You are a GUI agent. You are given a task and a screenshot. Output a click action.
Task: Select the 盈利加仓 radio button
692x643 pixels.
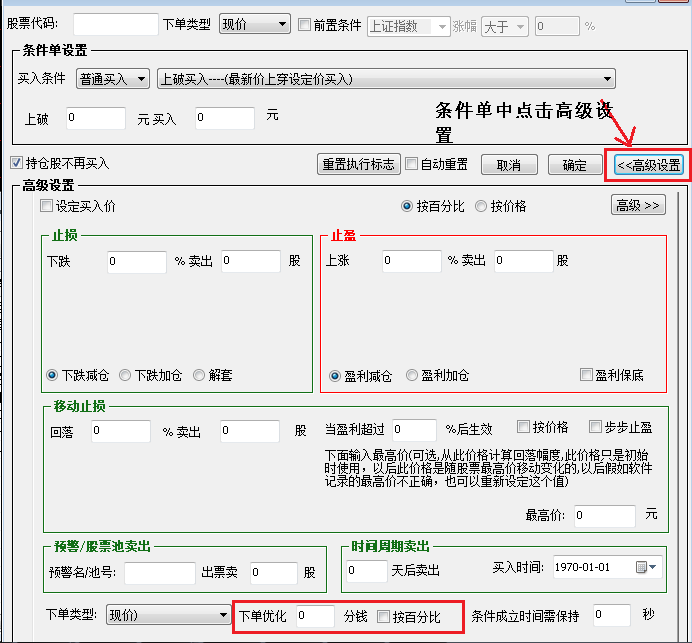[x=412, y=376]
